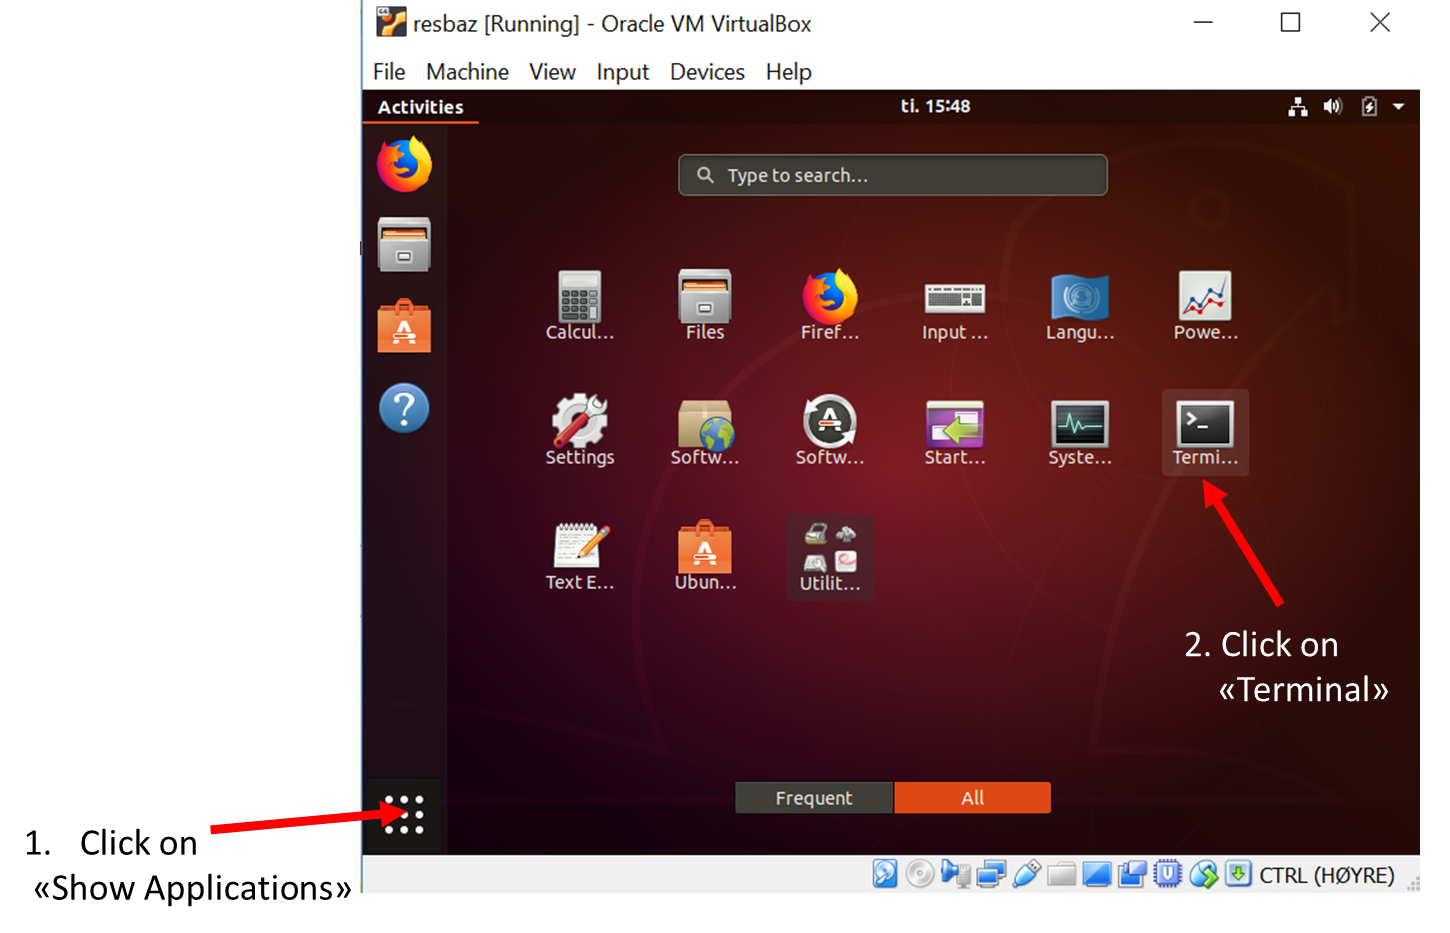The image size is (1450, 933).
Task: Open the Terminal app in the grid
Action: pyautogui.click(x=1205, y=432)
